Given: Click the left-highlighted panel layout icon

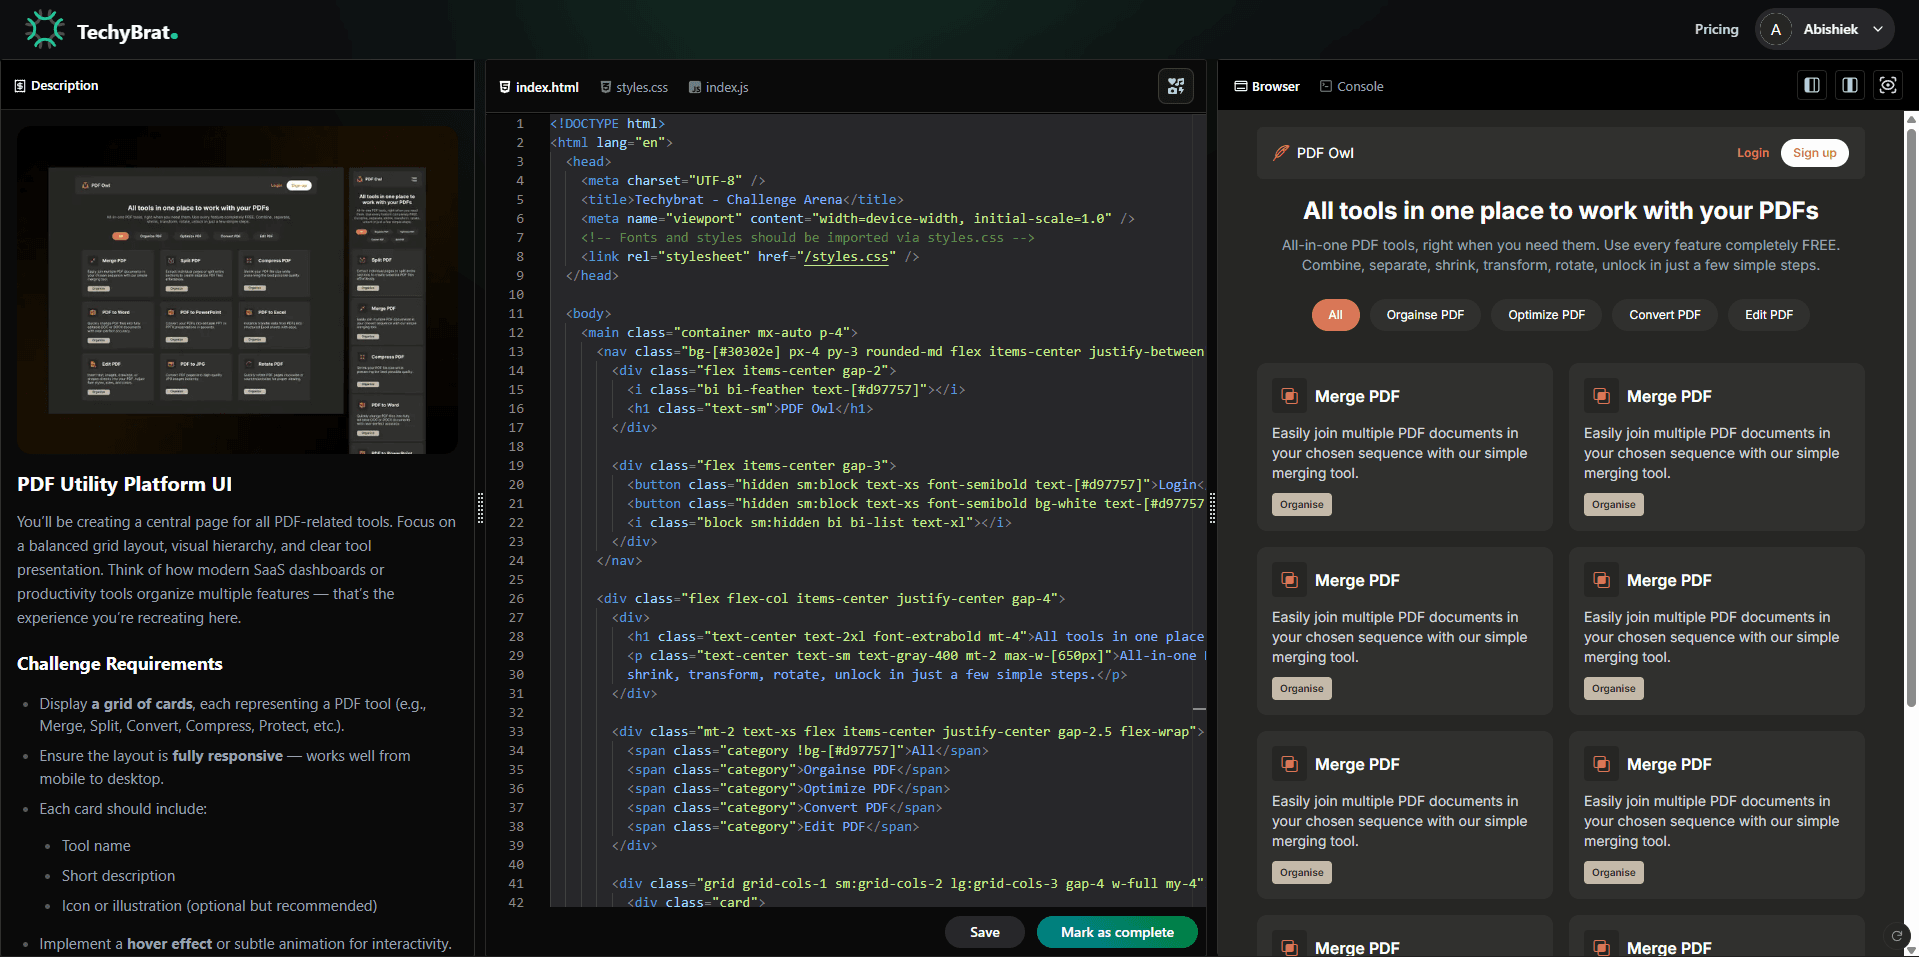Looking at the screenshot, I should tap(1811, 86).
